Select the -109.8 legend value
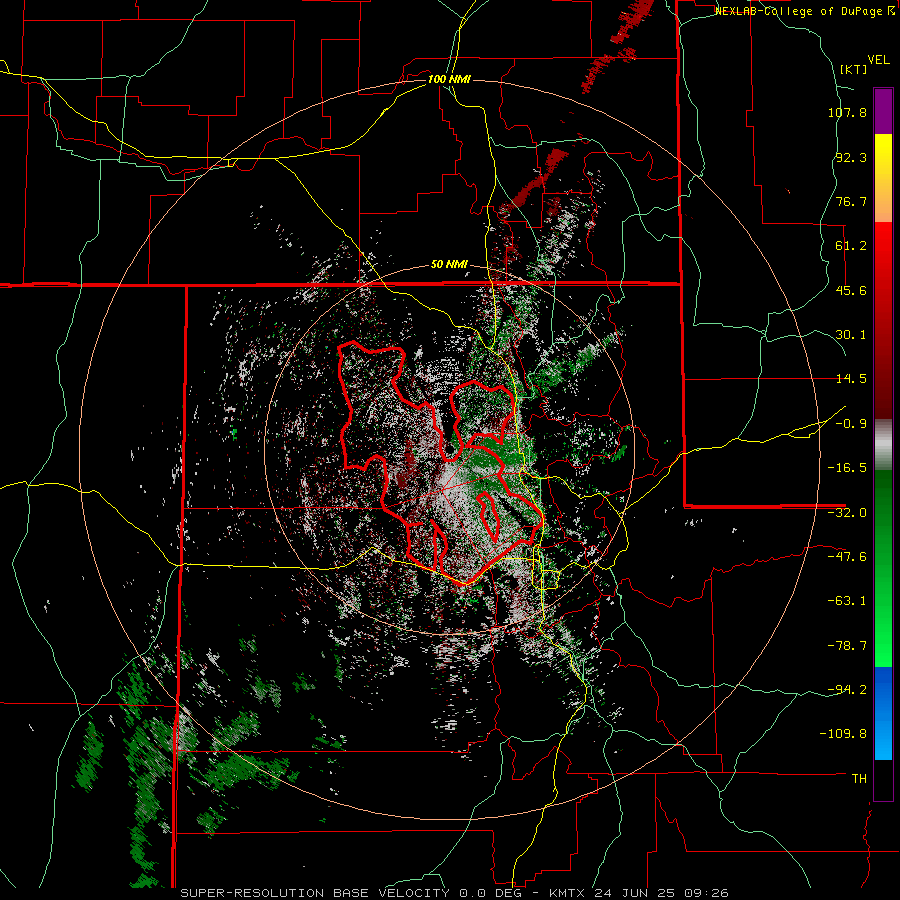This screenshot has width=900, height=900. pyautogui.click(x=844, y=734)
